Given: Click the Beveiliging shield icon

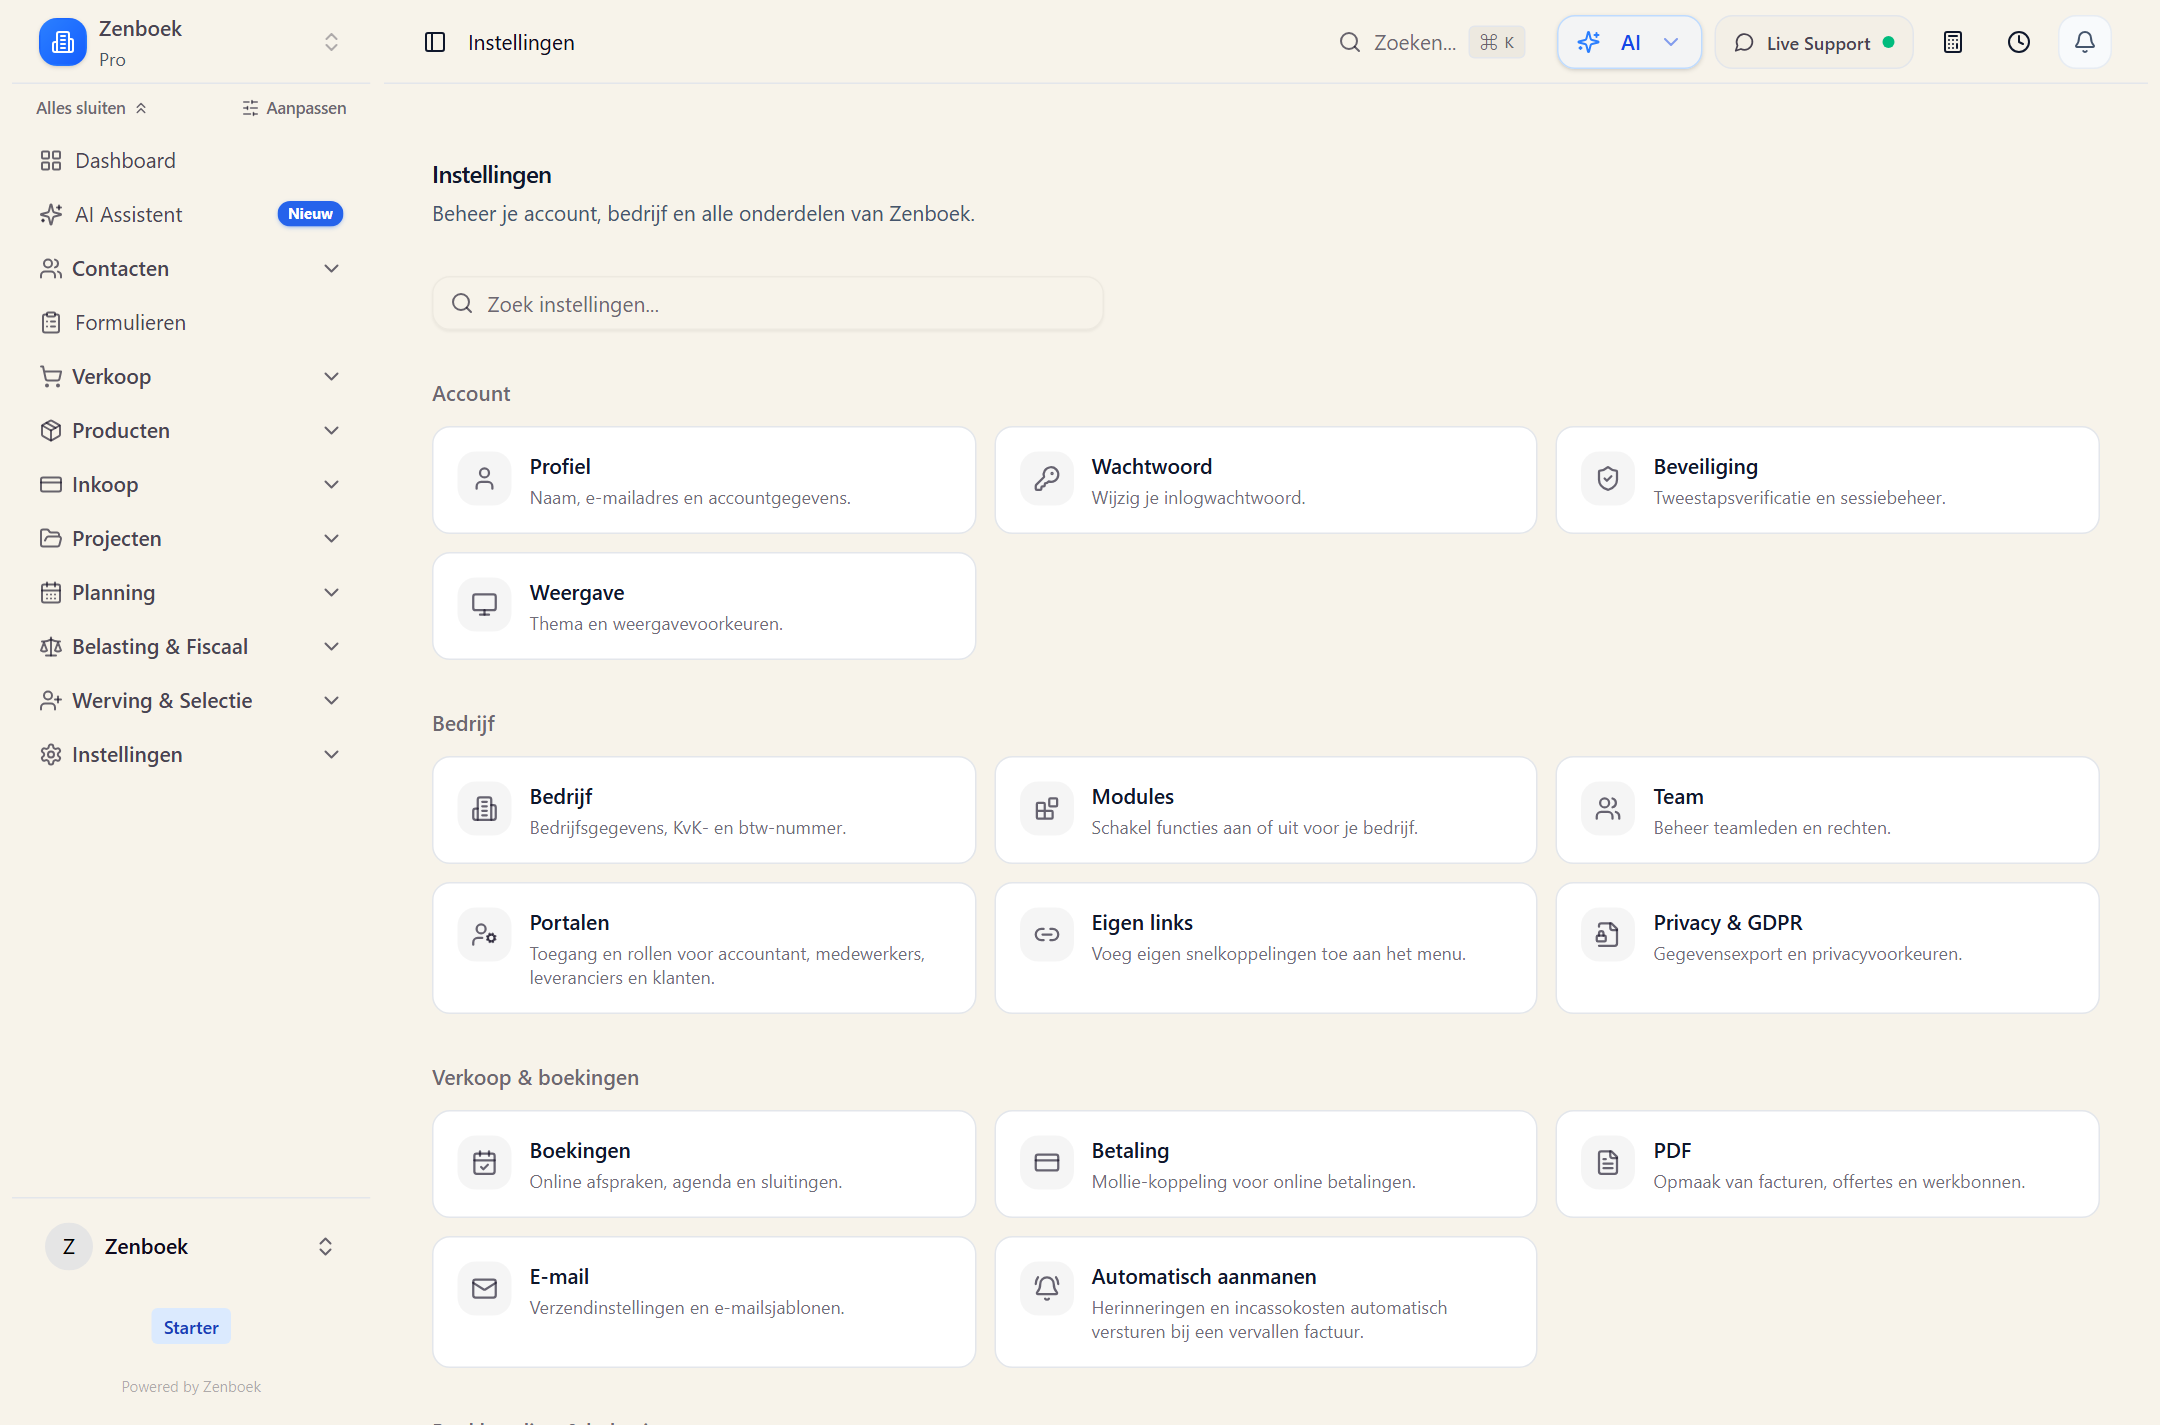Looking at the screenshot, I should pos(1608,479).
